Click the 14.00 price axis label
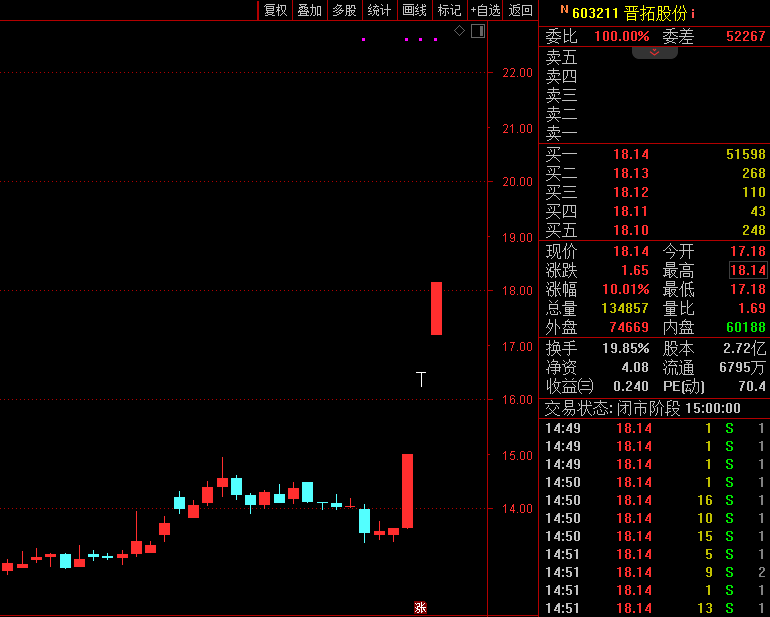770x617 pixels. (x=517, y=508)
